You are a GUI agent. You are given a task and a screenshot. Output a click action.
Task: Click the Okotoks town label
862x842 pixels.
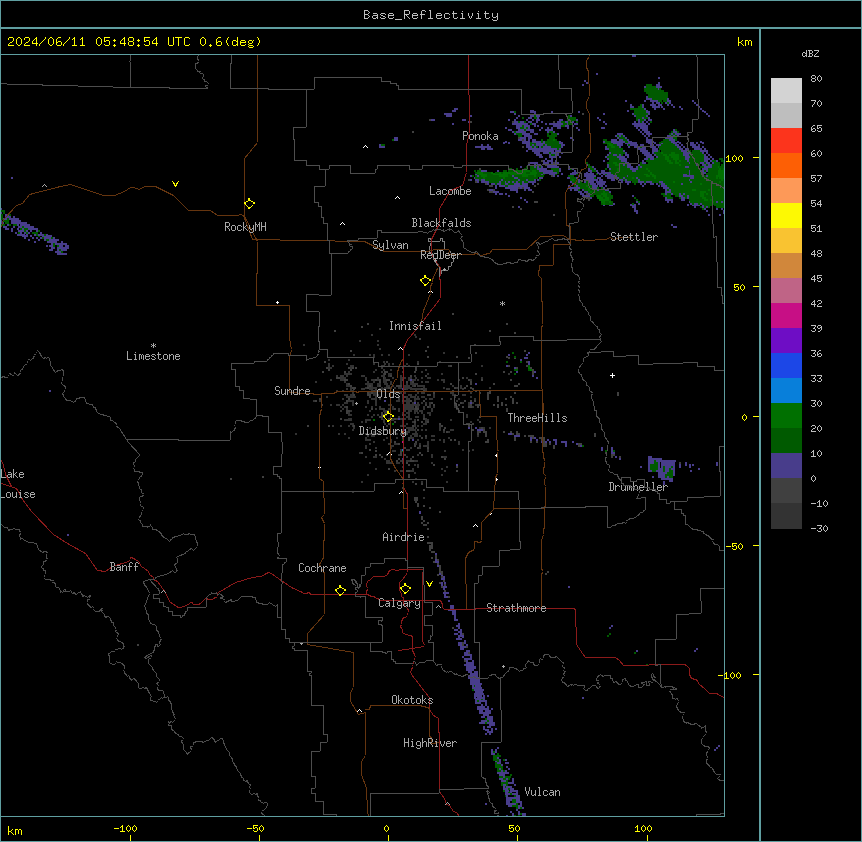[412, 700]
